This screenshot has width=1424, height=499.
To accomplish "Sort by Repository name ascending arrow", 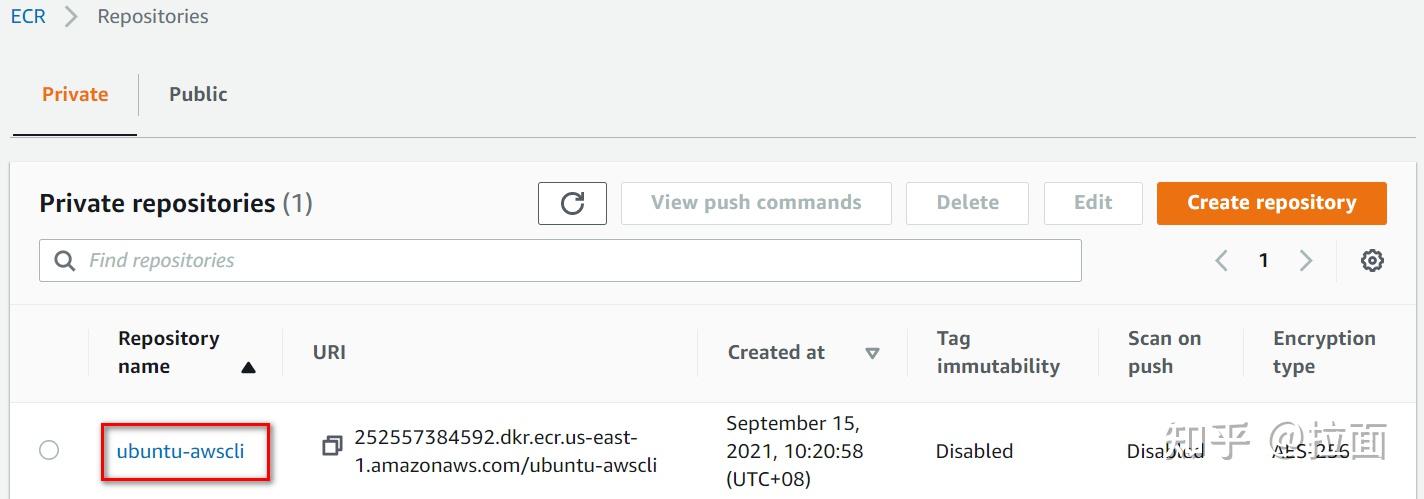I will pos(248,367).
